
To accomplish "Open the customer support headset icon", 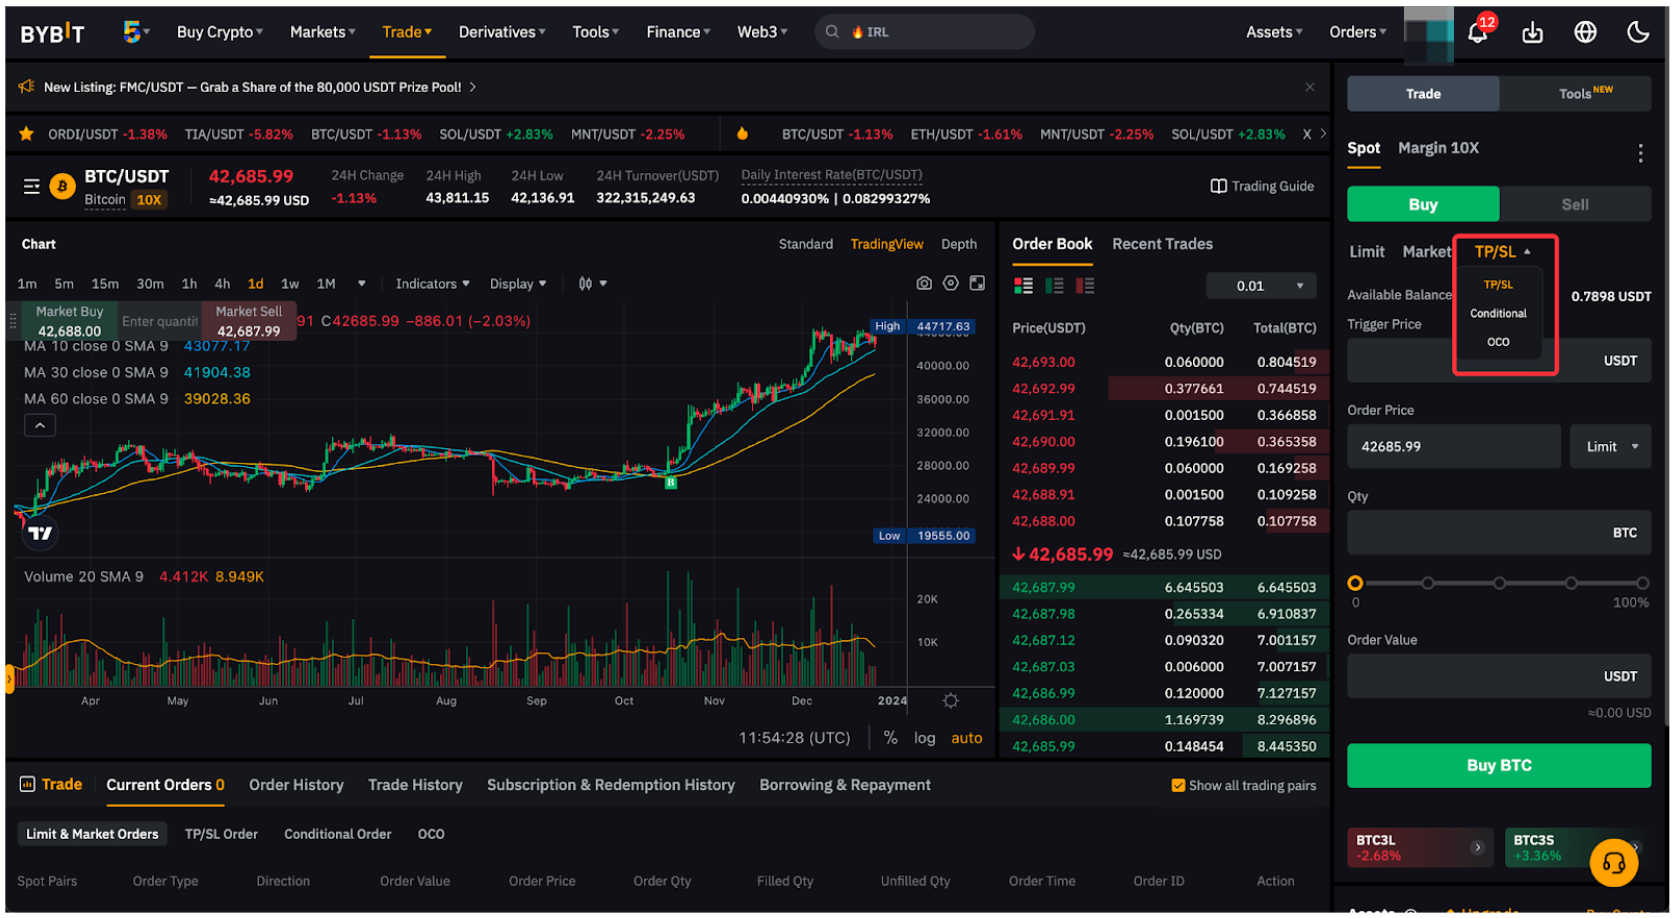I will (x=1613, y=862).
